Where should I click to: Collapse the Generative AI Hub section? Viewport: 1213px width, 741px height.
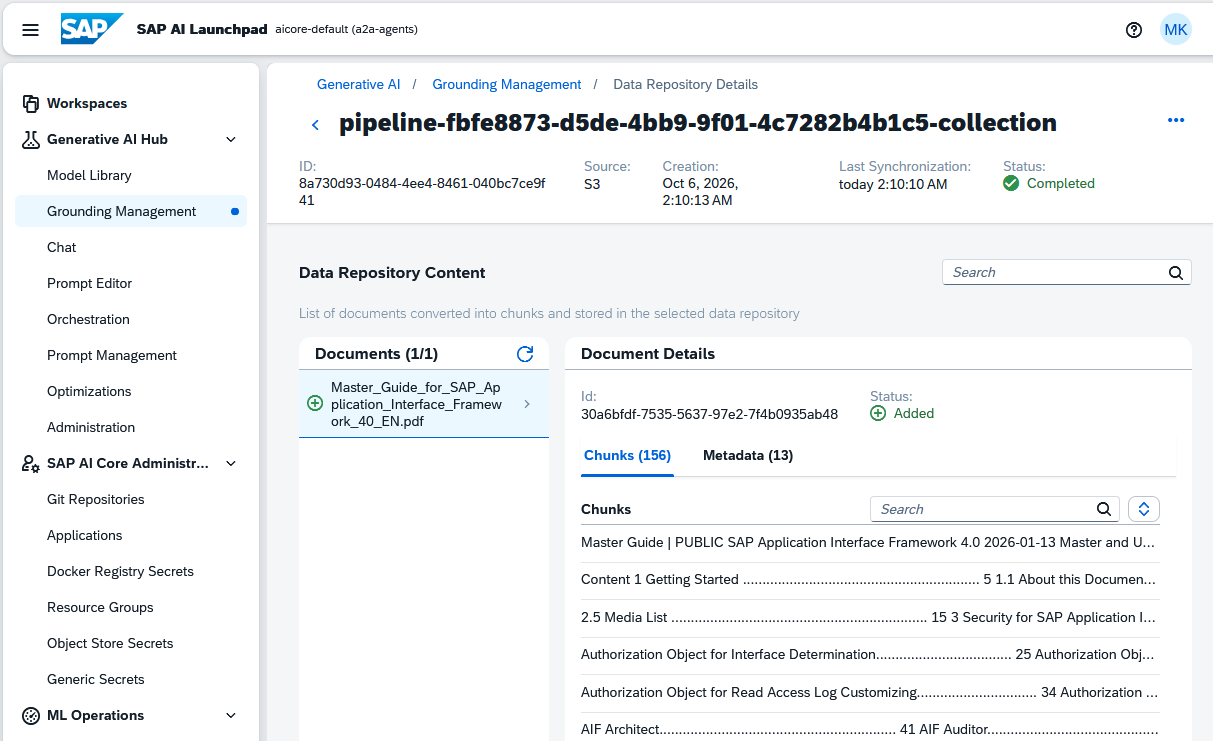click(x=231, y=139)
